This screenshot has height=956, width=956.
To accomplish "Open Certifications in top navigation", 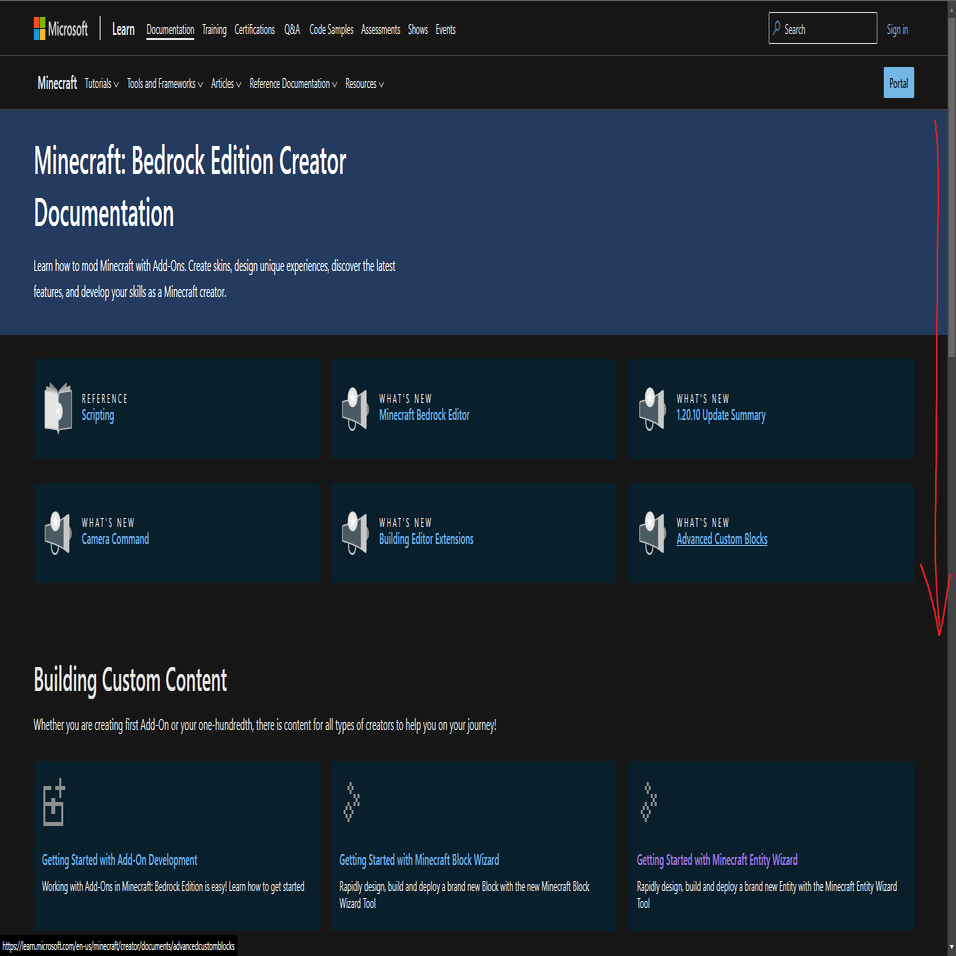I will pos(254,29).
